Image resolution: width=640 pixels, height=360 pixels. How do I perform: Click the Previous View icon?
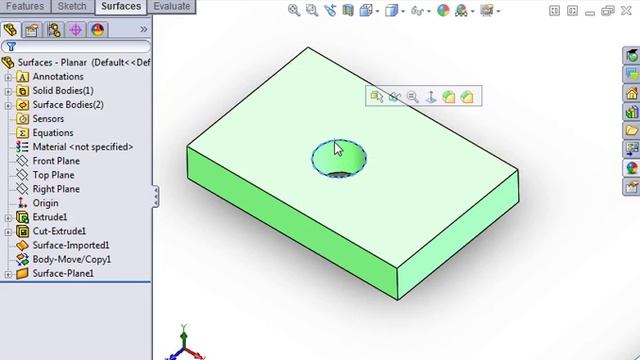330,10
